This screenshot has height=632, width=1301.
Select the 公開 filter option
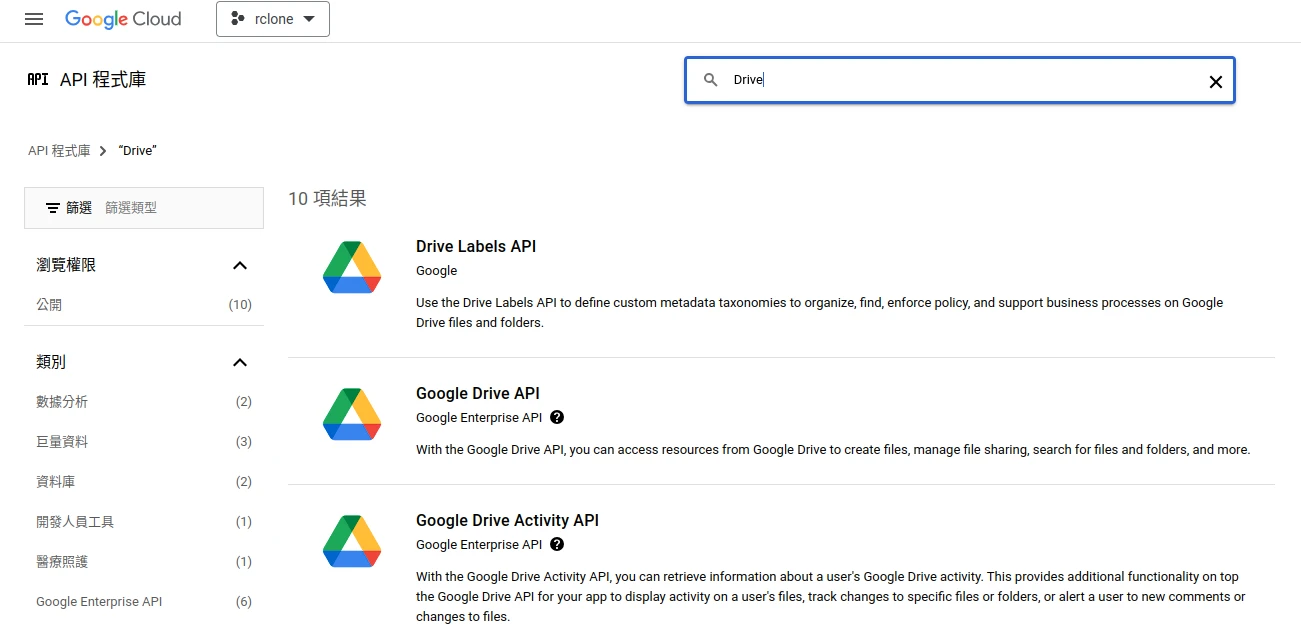(49, 305)
